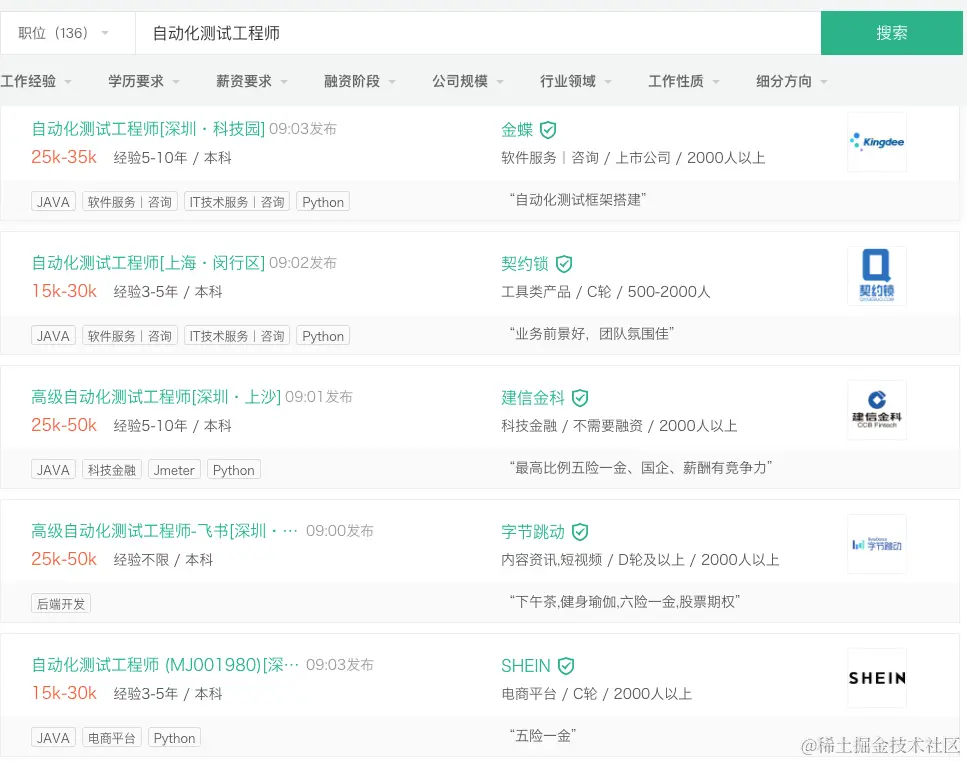Image resolution: width=967 pixels, height=762 pixels.
Task: Select IT技术服务|咨询 tag in 金蝶 card
Action: pos(237,202)
